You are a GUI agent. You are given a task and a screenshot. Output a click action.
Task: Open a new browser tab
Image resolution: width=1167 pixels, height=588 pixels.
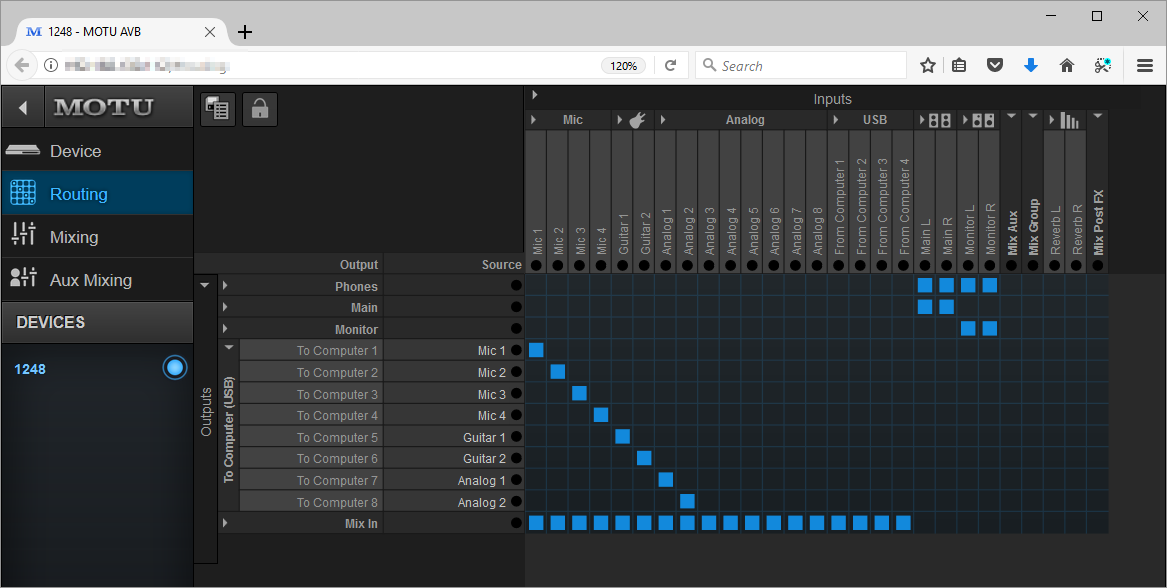pos(244,32)
